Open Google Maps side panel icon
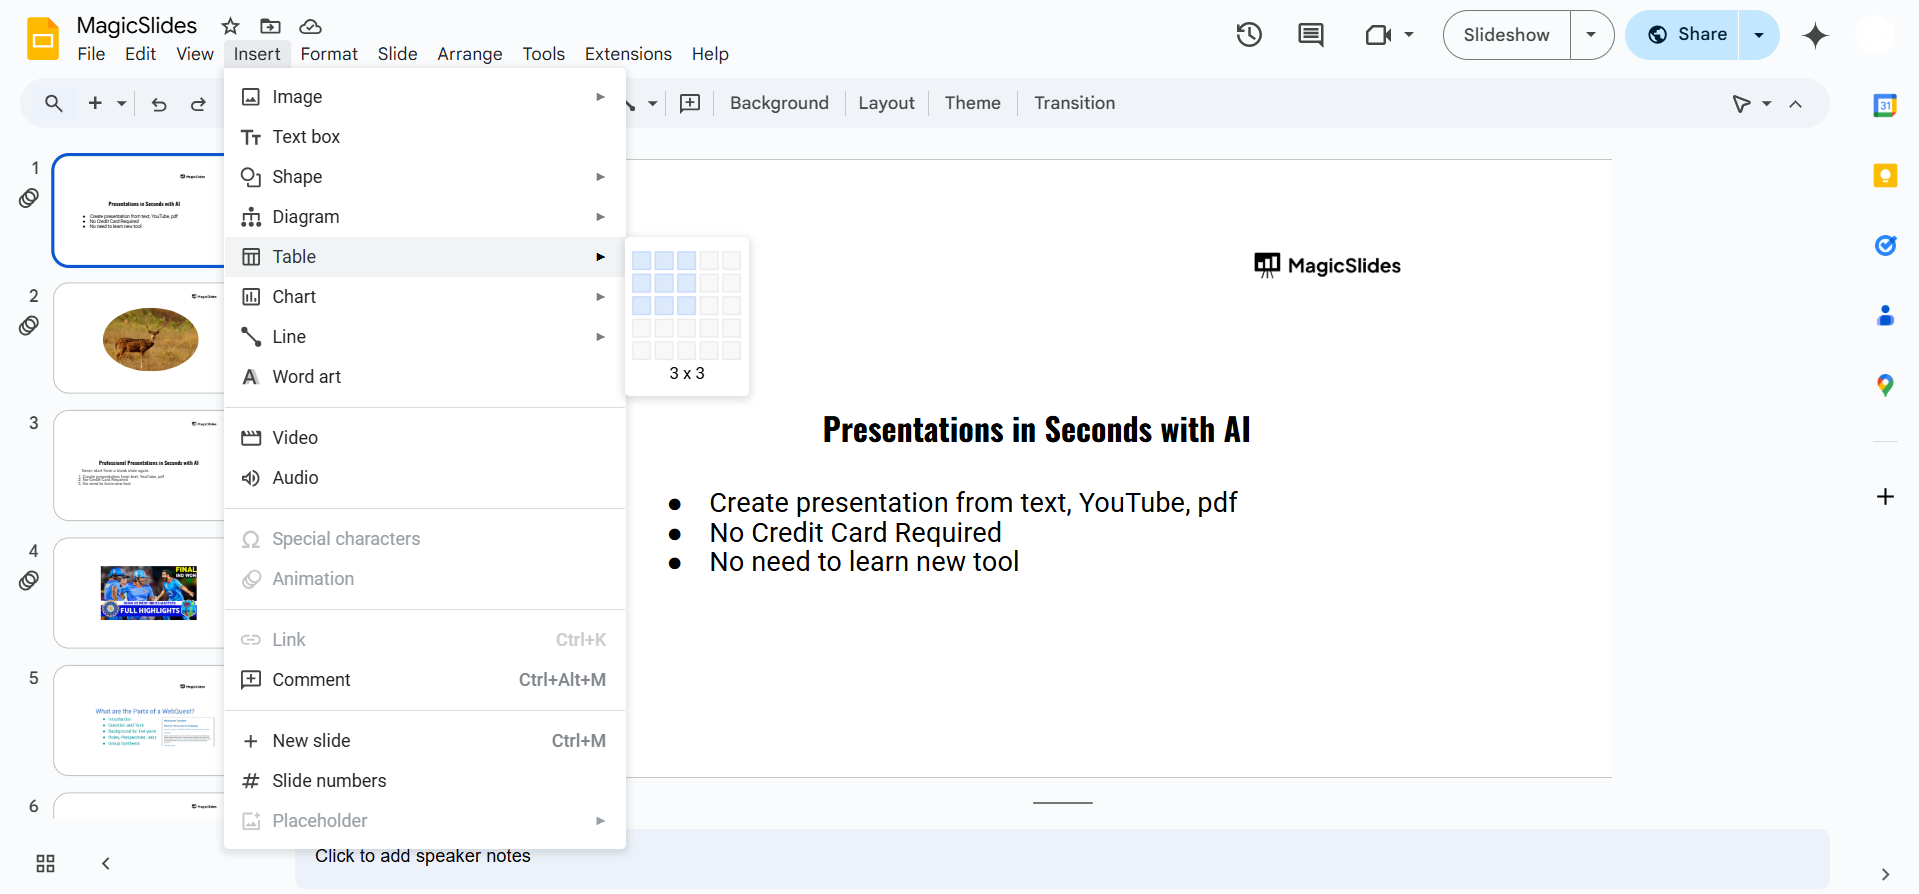The image size is (1919, 894). [x=1885, y=385]
